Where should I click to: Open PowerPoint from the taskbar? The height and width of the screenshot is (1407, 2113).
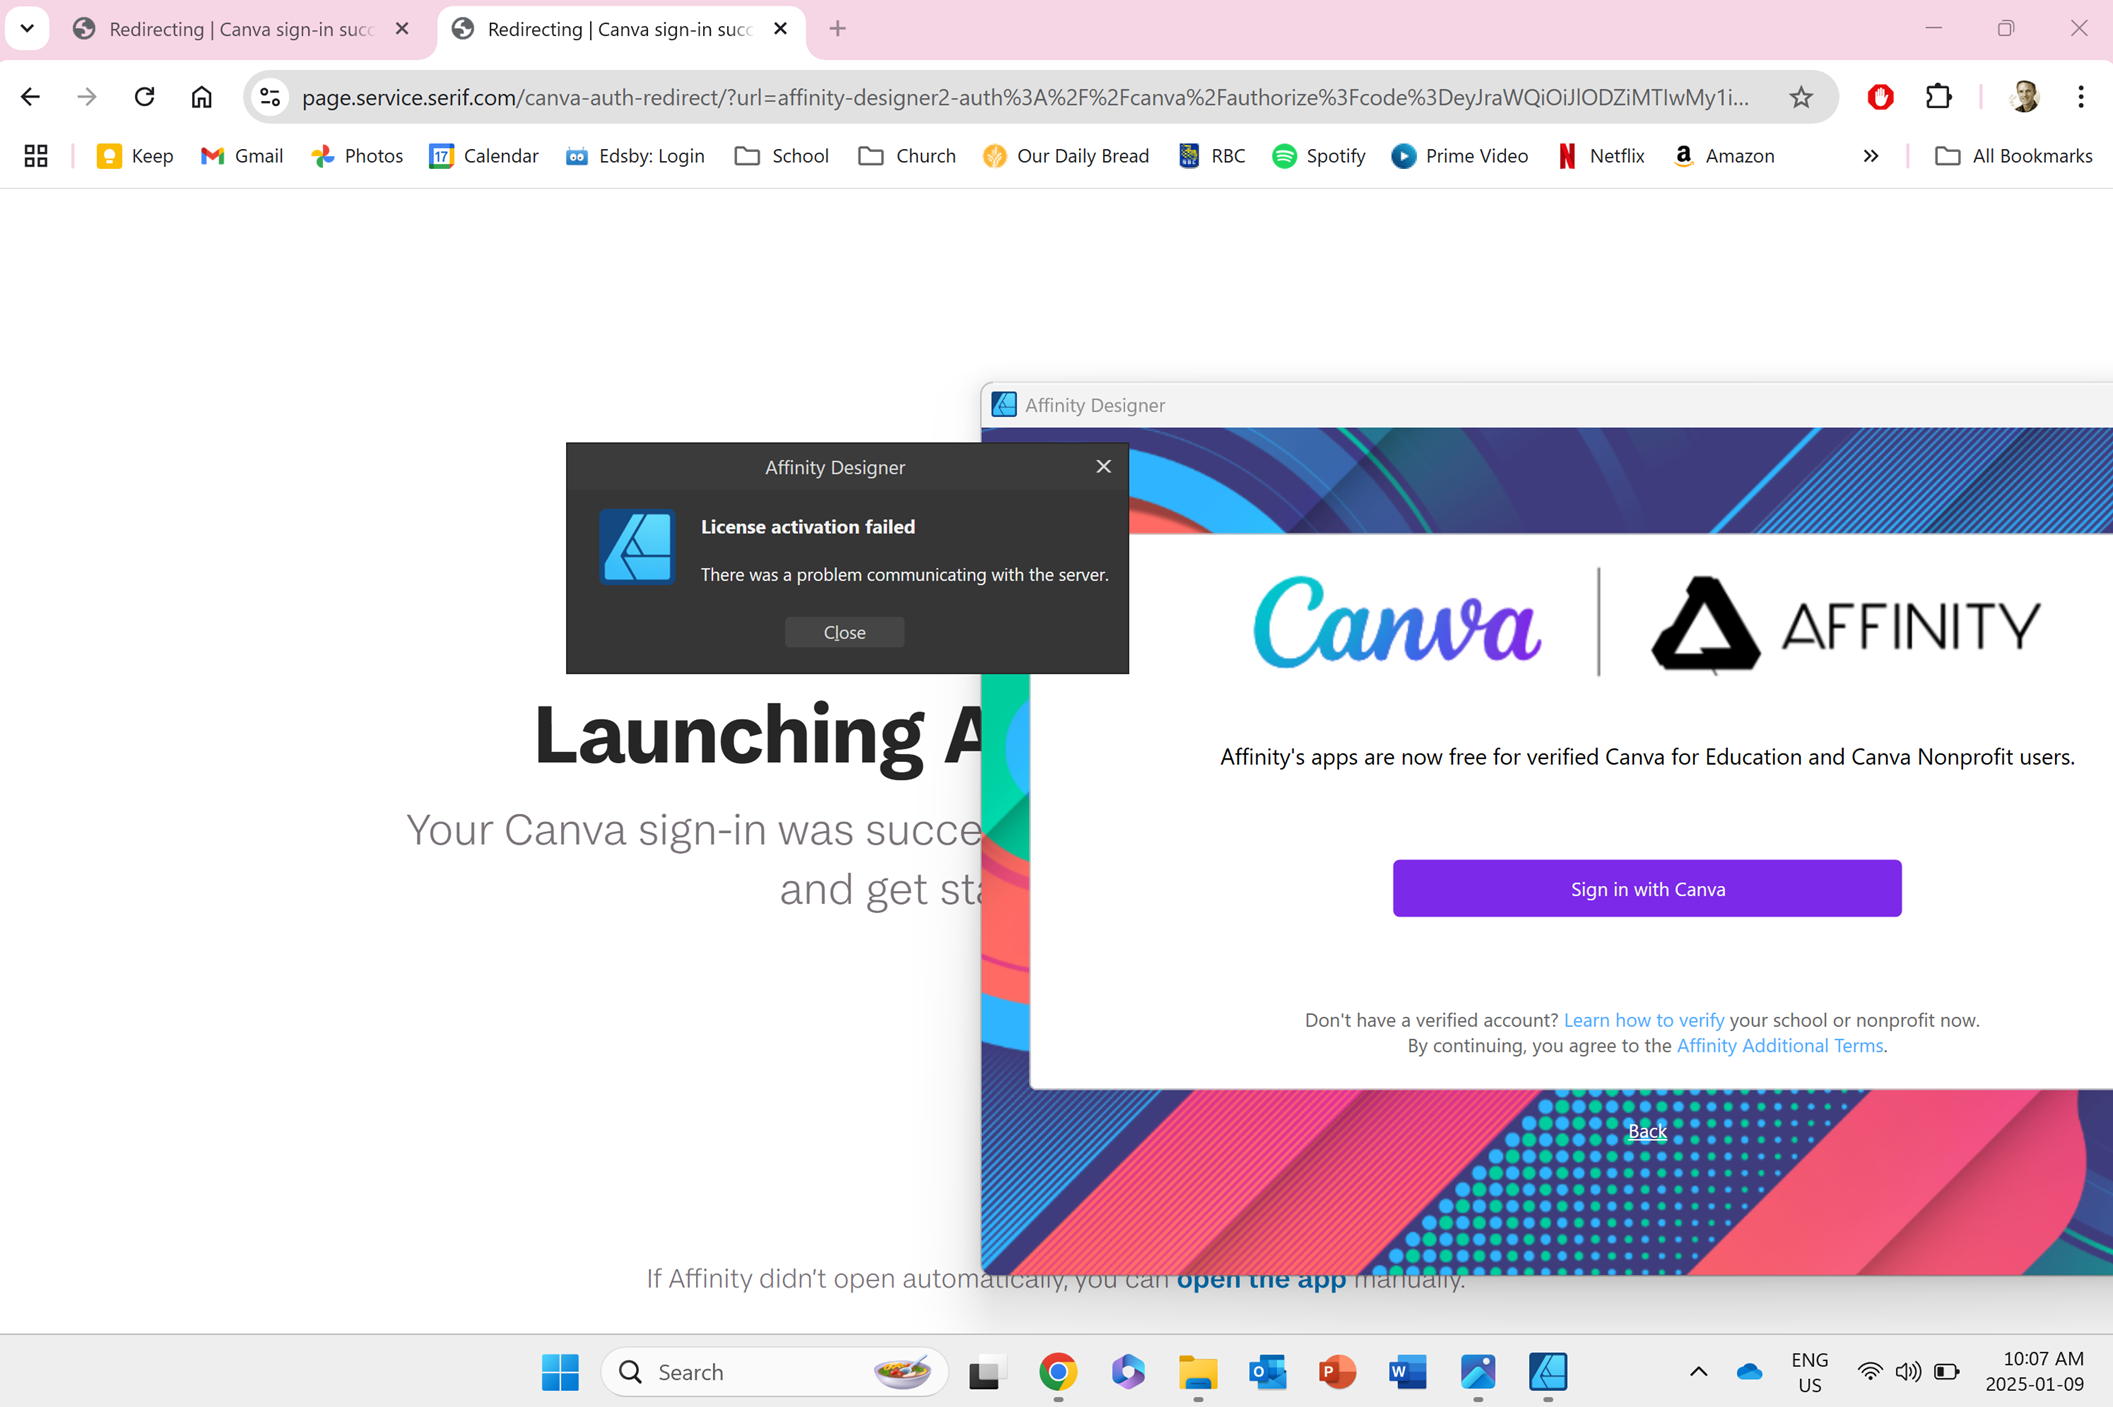tap(1338, 1372)
